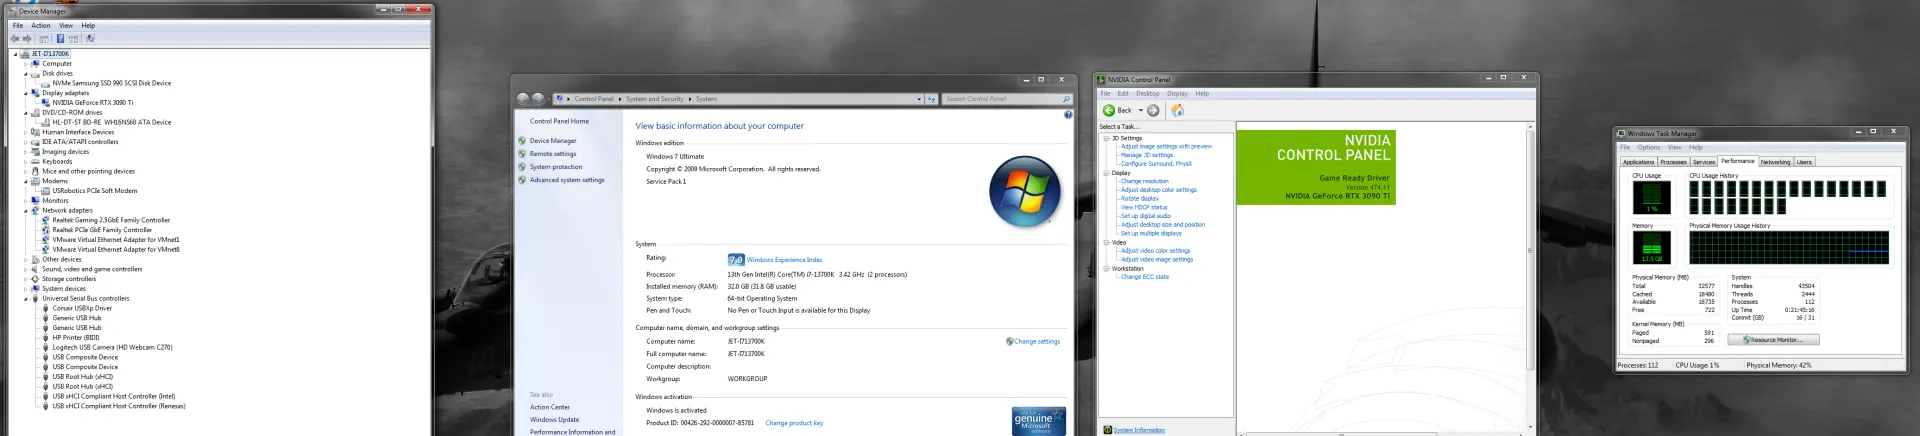
Task: Expand the Keyboards node
Action: tap(26, 161)
